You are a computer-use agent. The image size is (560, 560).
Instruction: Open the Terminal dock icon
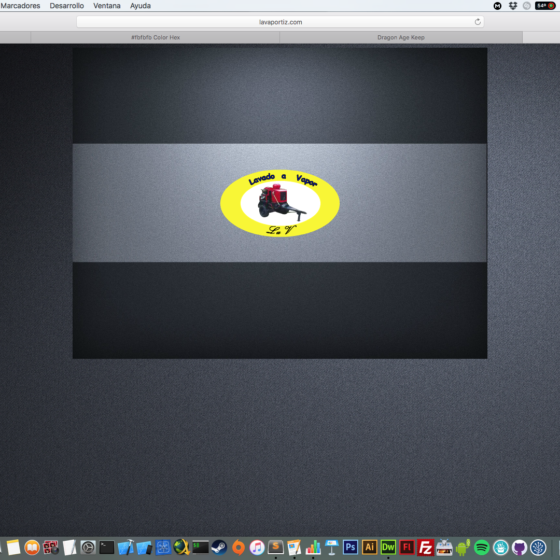[107, 547]
